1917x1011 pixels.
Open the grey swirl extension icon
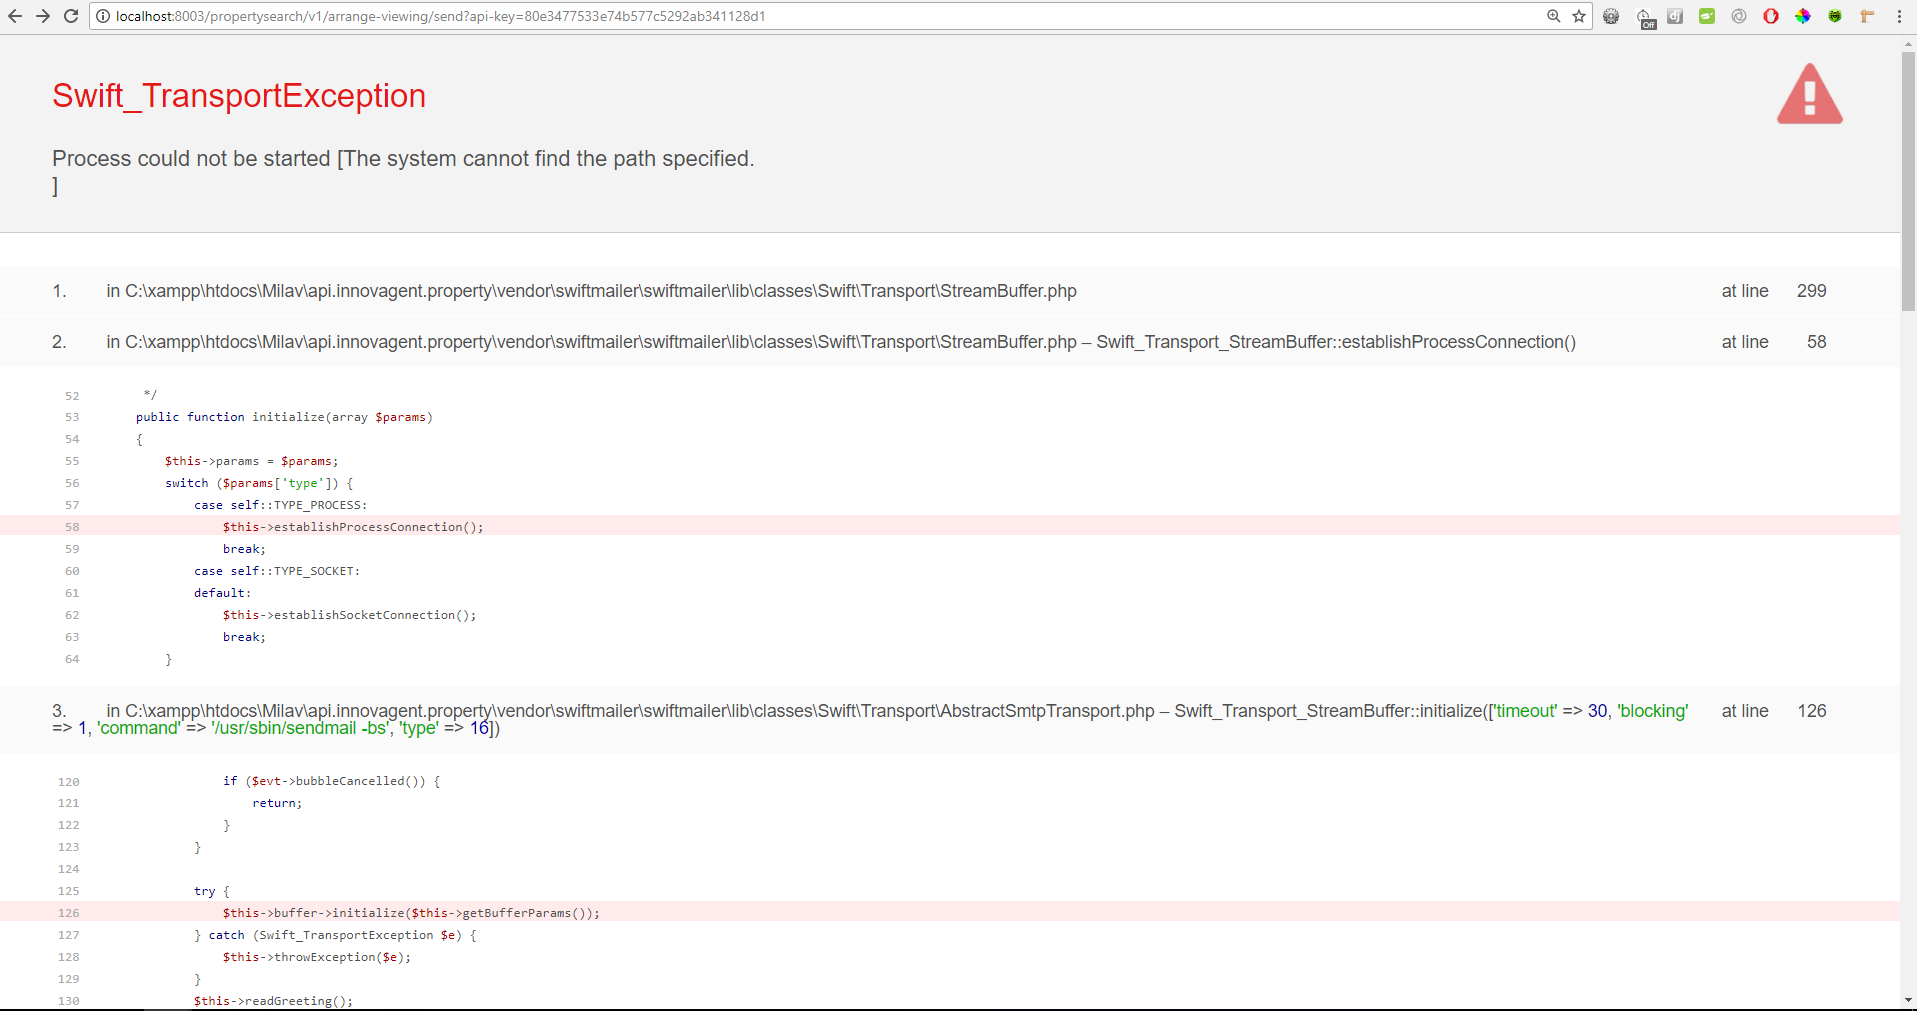point(1739,16)
